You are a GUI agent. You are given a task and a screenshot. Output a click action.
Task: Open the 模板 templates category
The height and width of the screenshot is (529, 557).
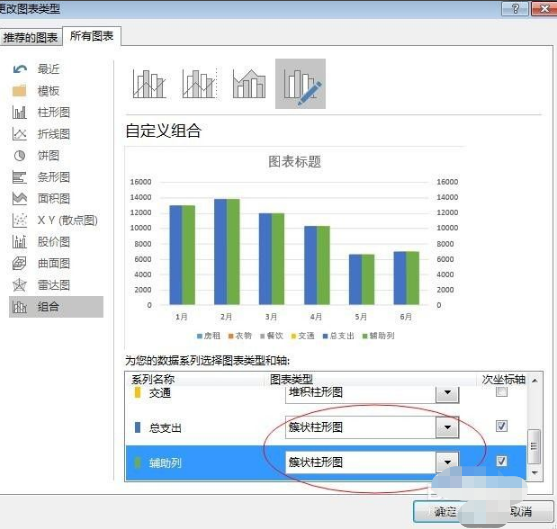click(x=48, y=91)
